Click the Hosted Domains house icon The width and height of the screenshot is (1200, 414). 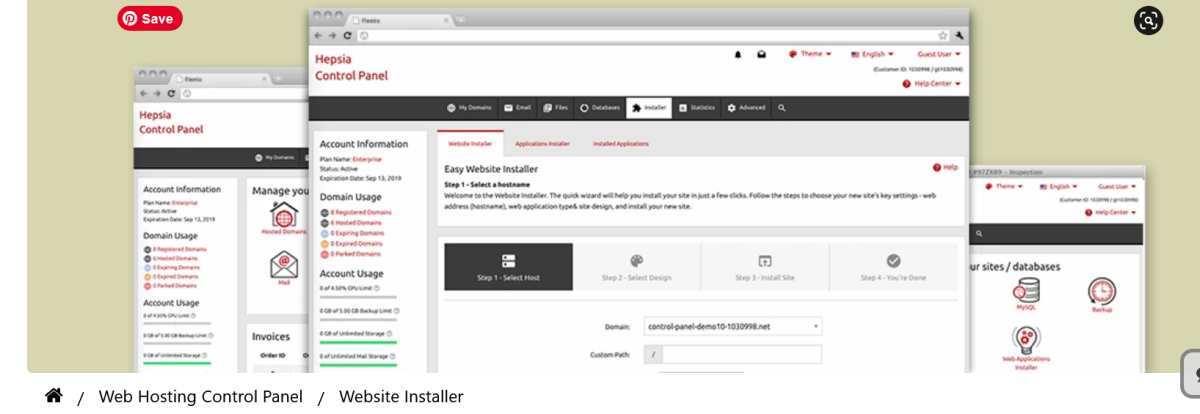tap(284, 216)
